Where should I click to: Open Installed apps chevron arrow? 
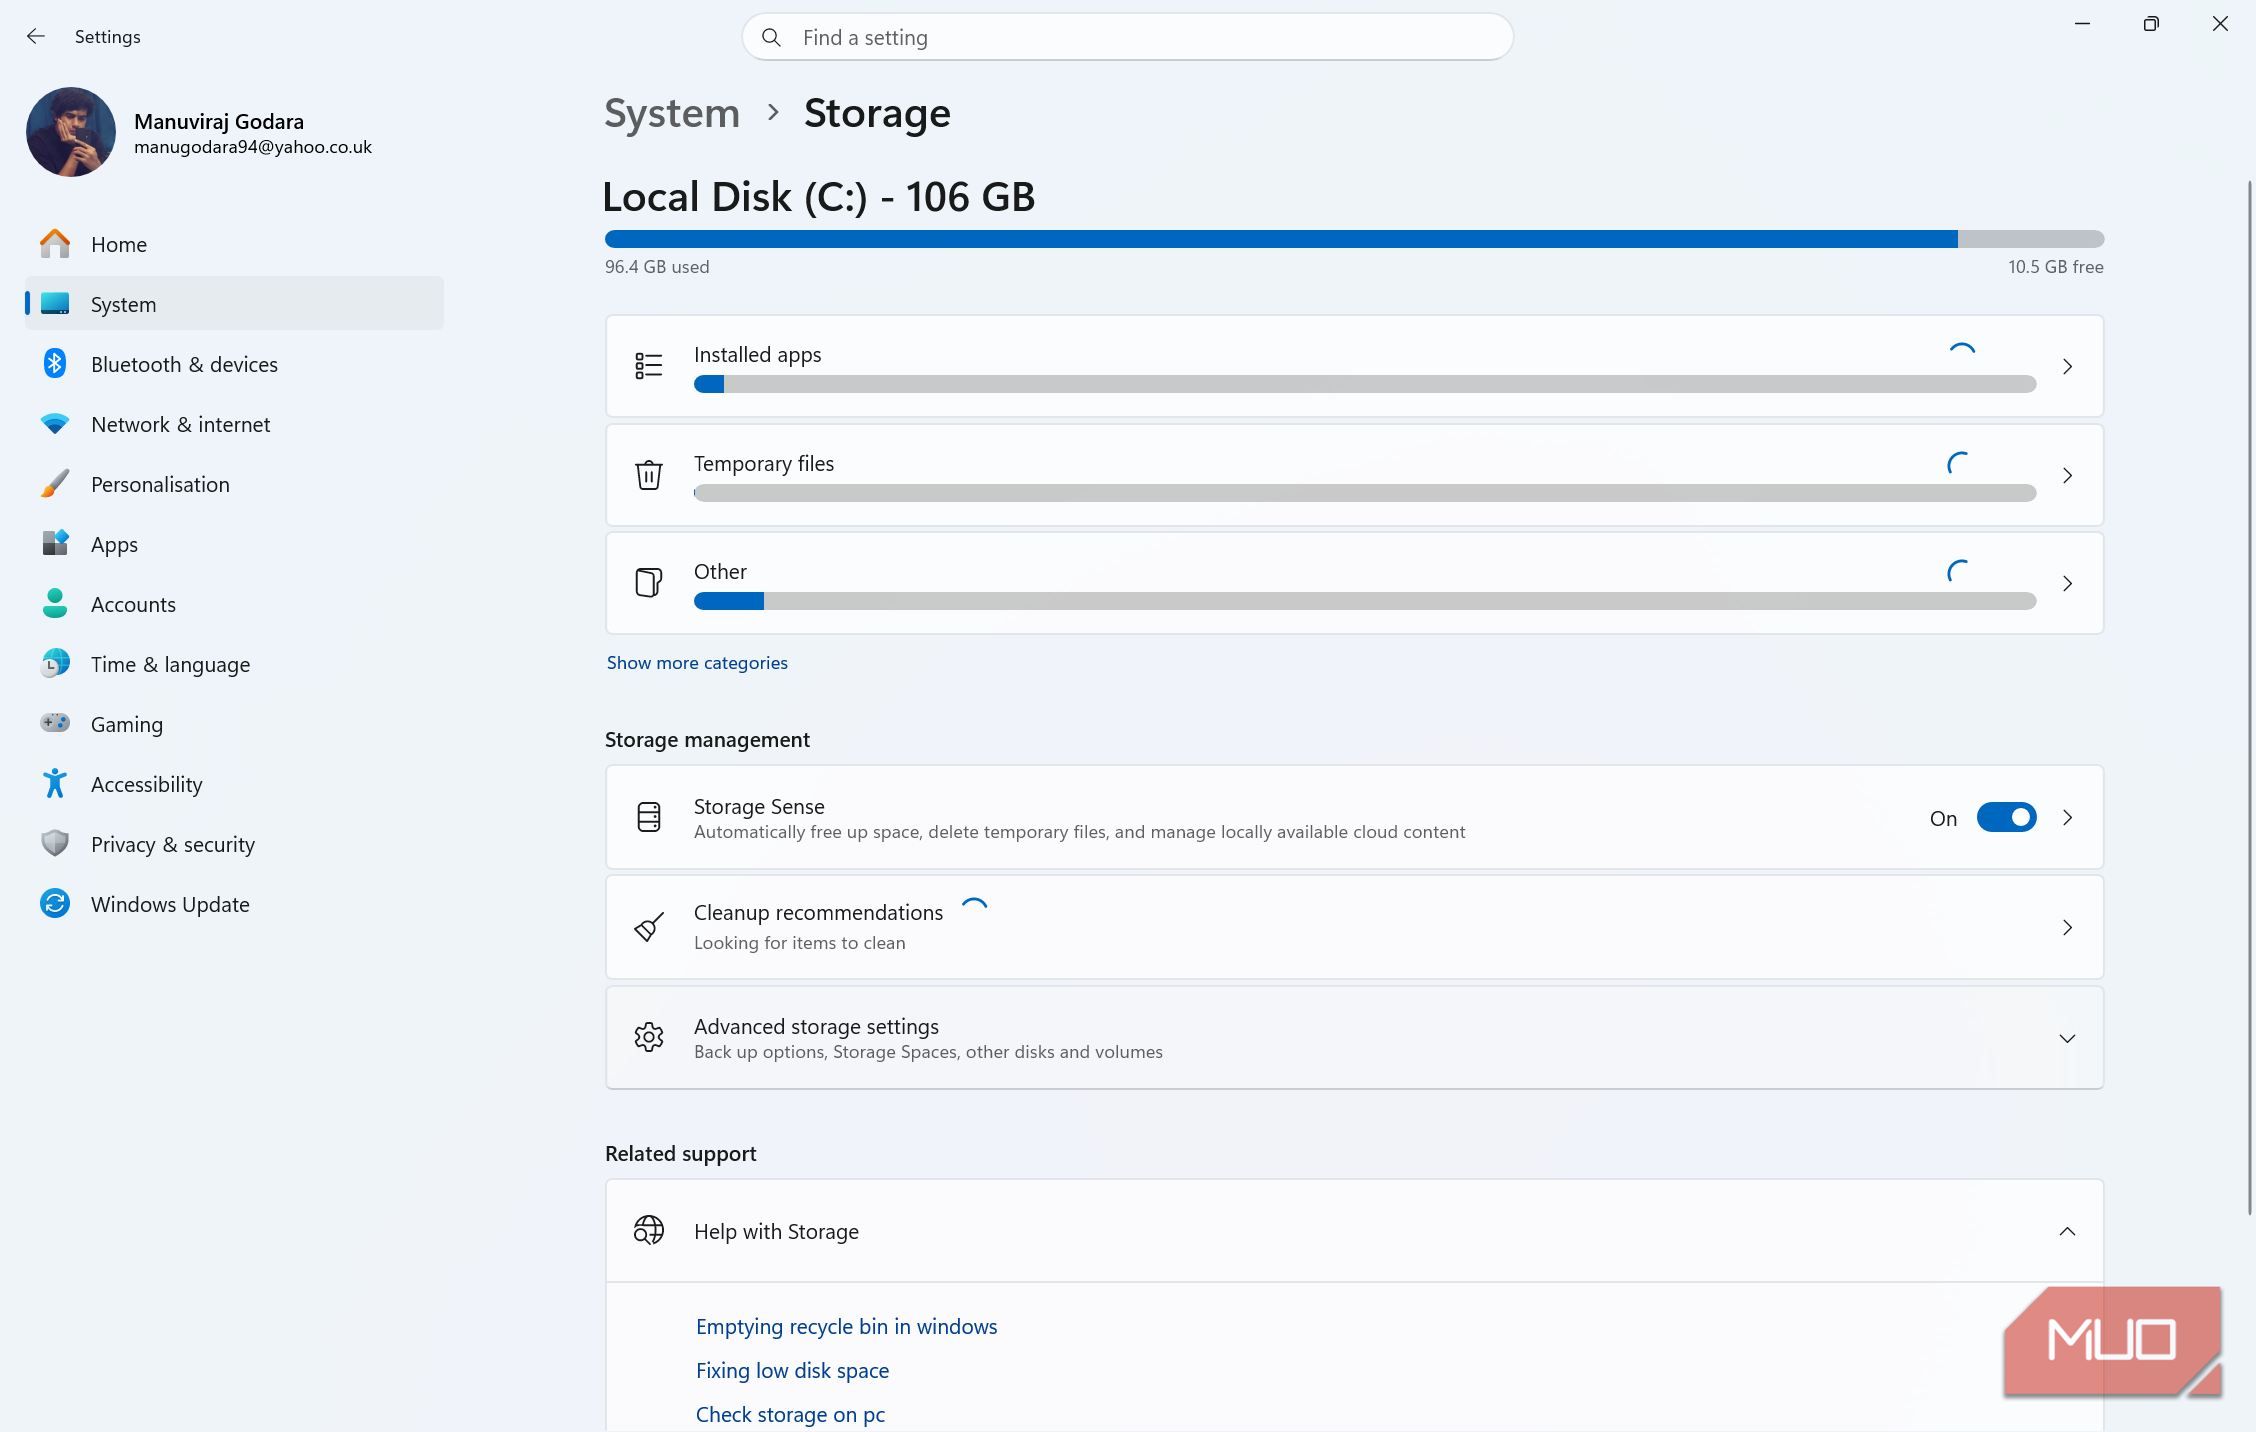2067,367
